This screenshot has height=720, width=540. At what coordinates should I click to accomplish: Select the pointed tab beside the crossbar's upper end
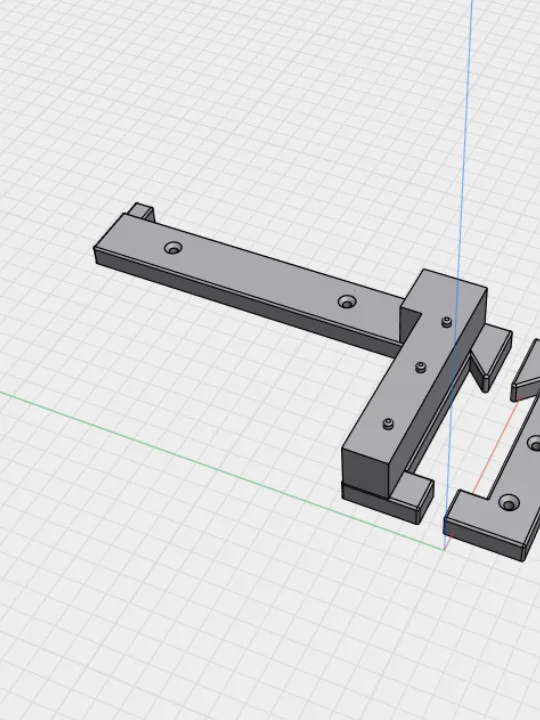coord(492,356)
